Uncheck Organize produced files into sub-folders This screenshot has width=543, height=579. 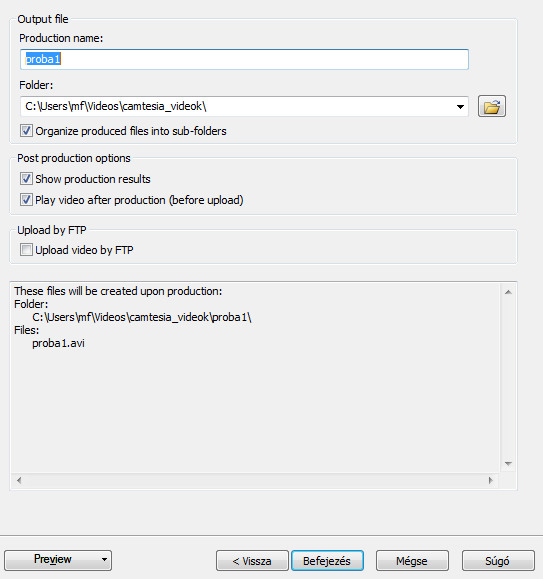coord(26,131)
